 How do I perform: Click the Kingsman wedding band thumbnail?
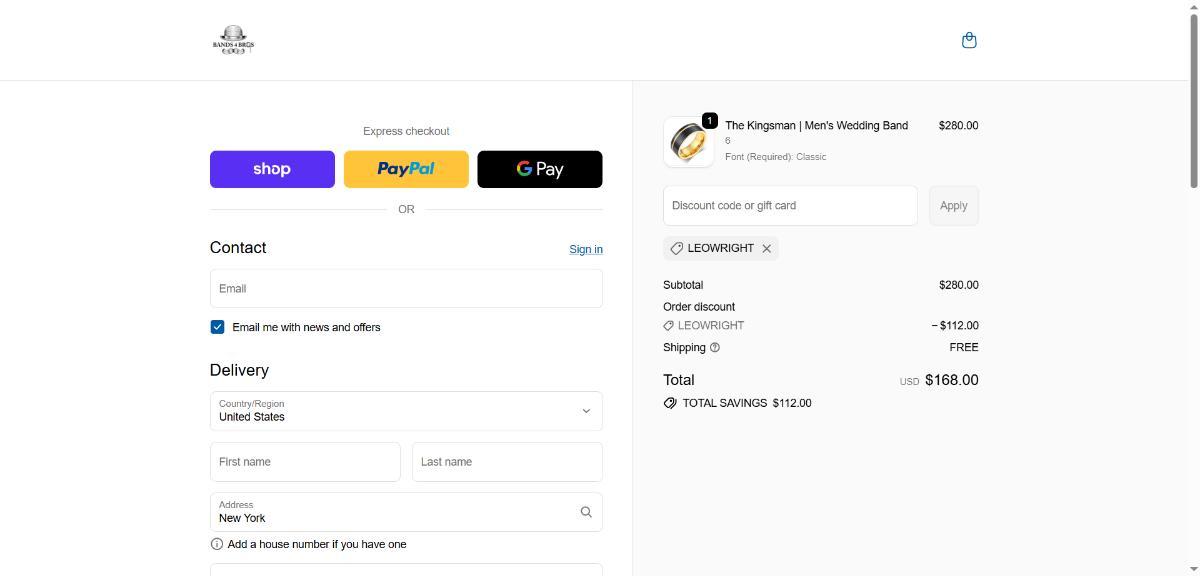coord(688,142)
